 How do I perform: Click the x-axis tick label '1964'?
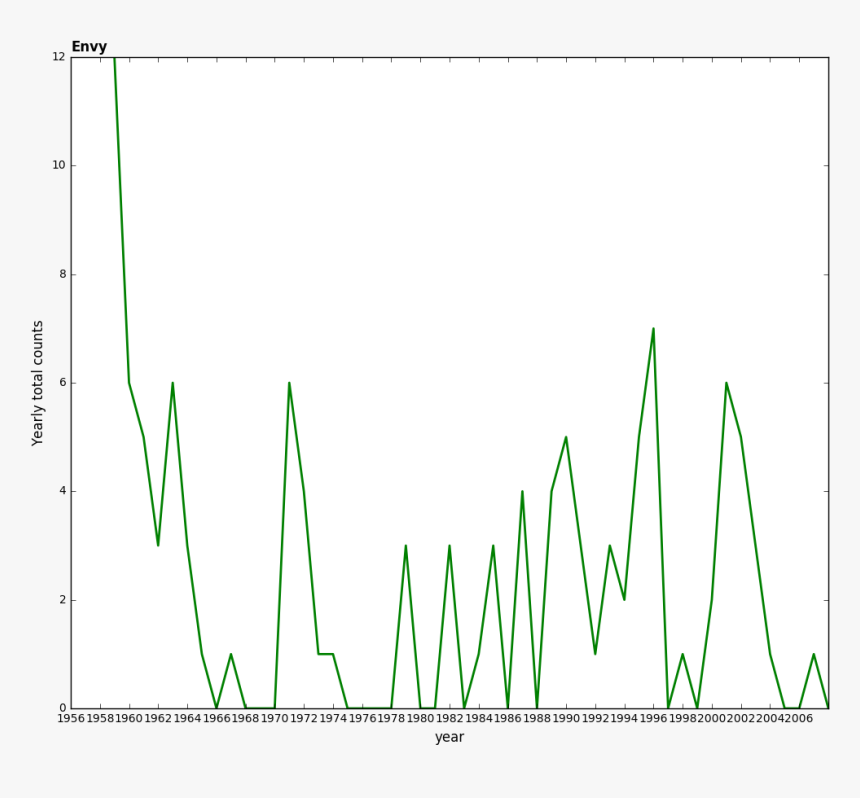pyautogui.click(x=188, y=718)
